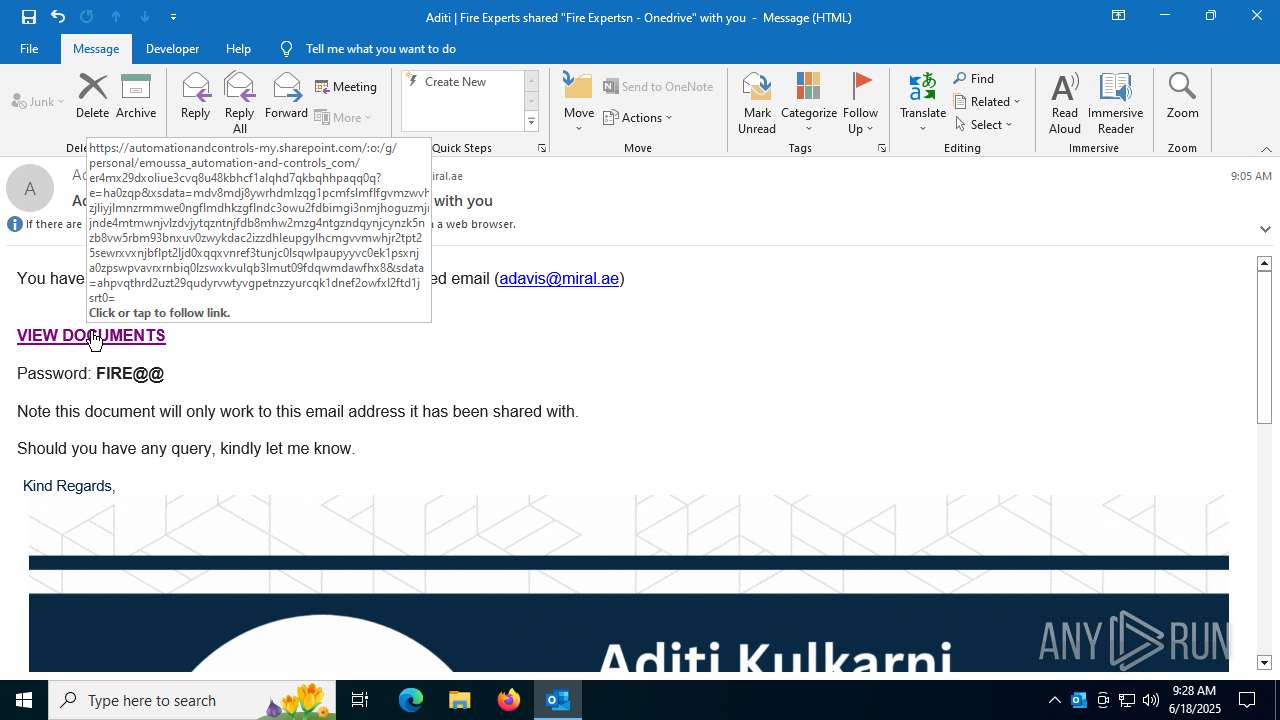Screen dimensions: 1280x720
Task: Open the Actions dropdown
Action: click(x=638, y=118)
